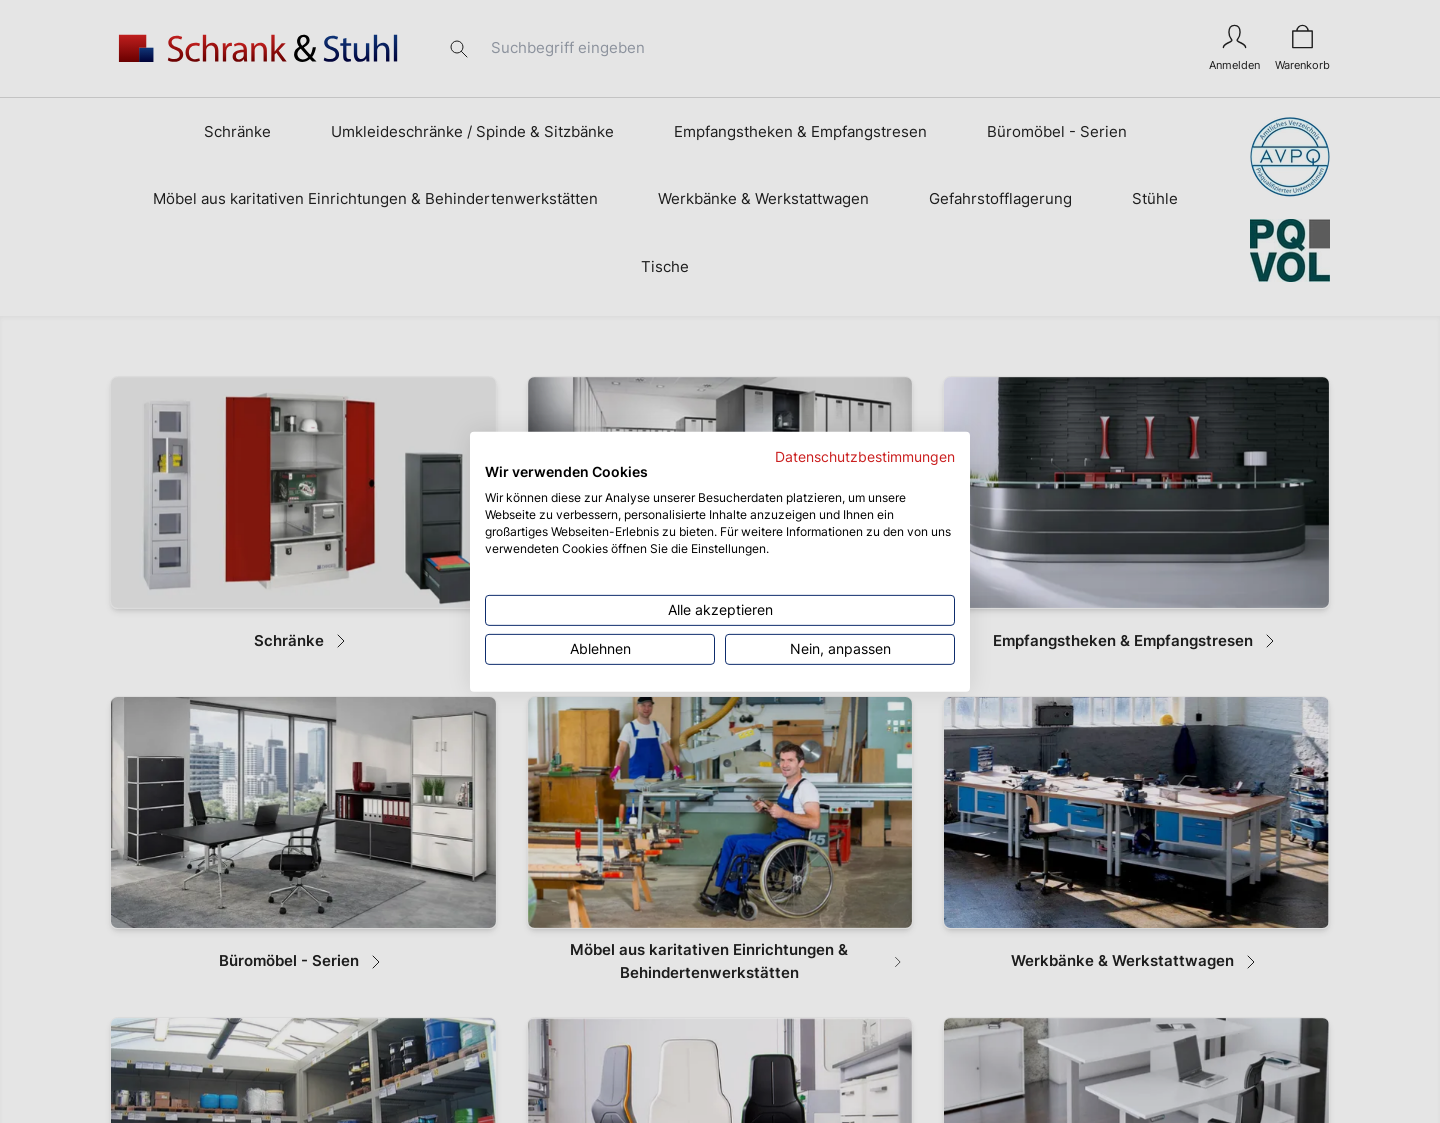The height and width of the screenshot is (1123, 1440).
Task: Open Büromöbel - Serien in navigation bar
Action: click(x=1057, y=132)
